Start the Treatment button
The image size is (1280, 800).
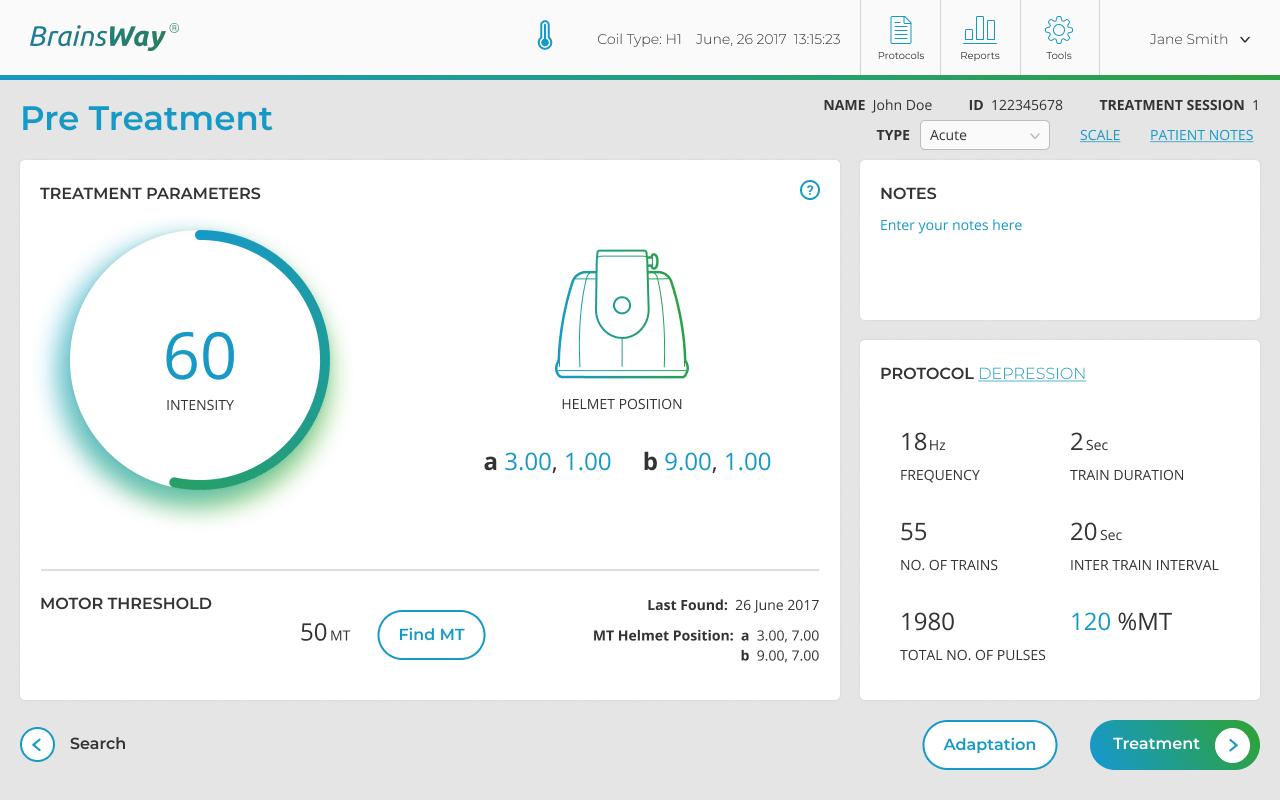click(x=1174, y=745)
